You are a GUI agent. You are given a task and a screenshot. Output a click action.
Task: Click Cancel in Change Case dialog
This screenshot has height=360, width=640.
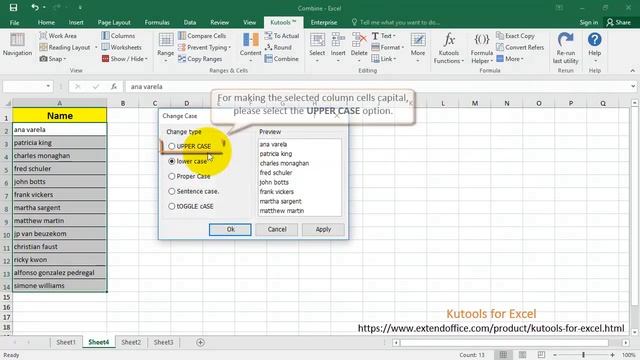tap(277, 229)
